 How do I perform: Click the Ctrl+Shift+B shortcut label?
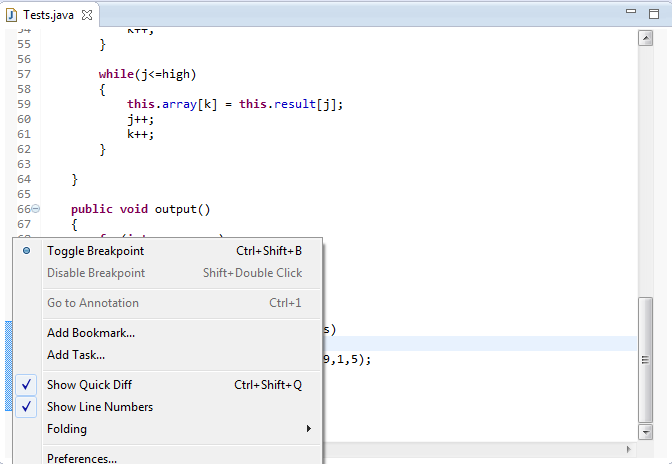[269, 251]
